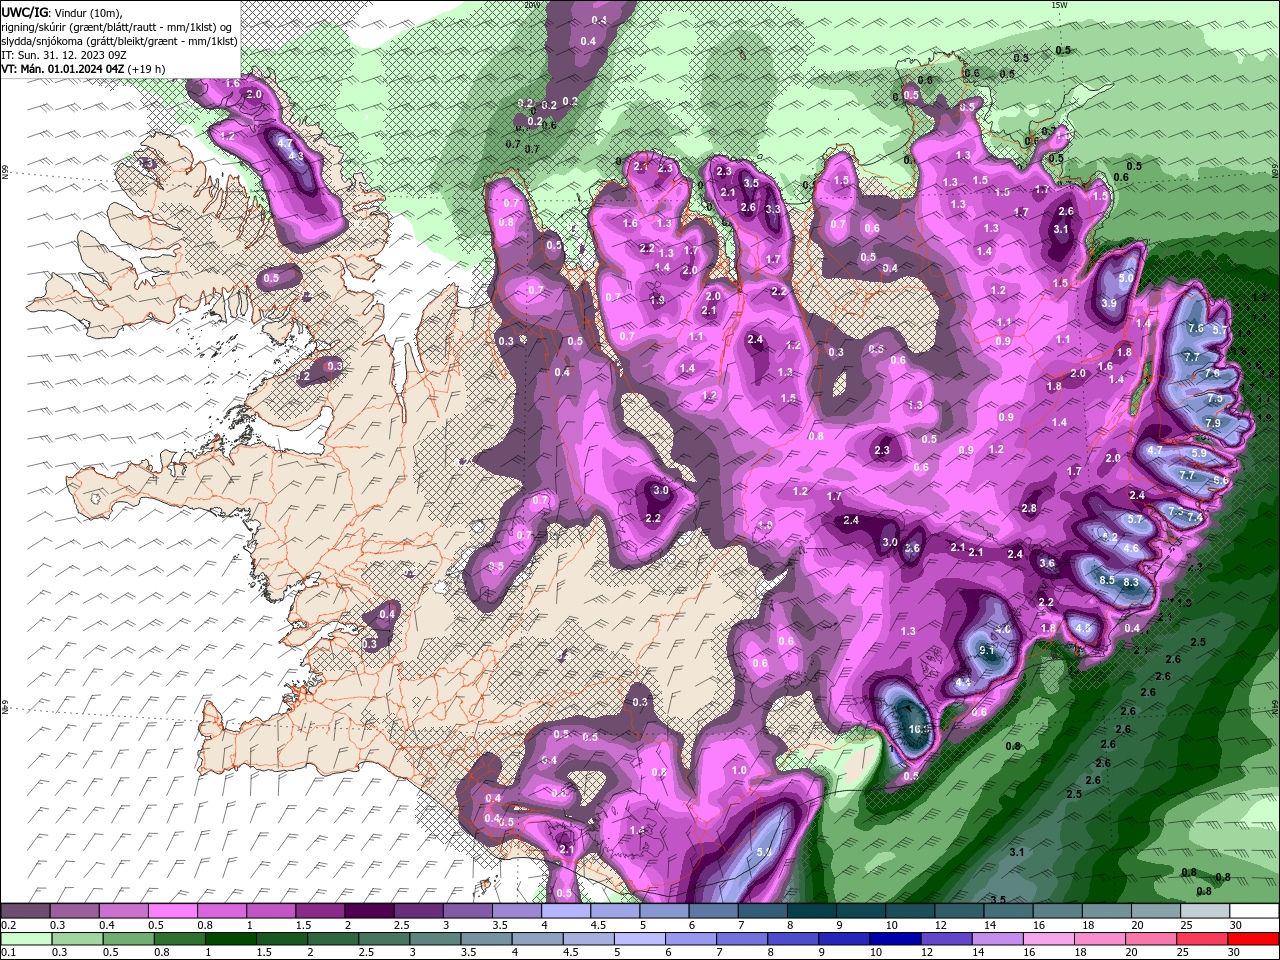The image size is (1280, 960).
Task: Pick the rain-scale pink swatch labeled 18
Action: coord(1099,939)
